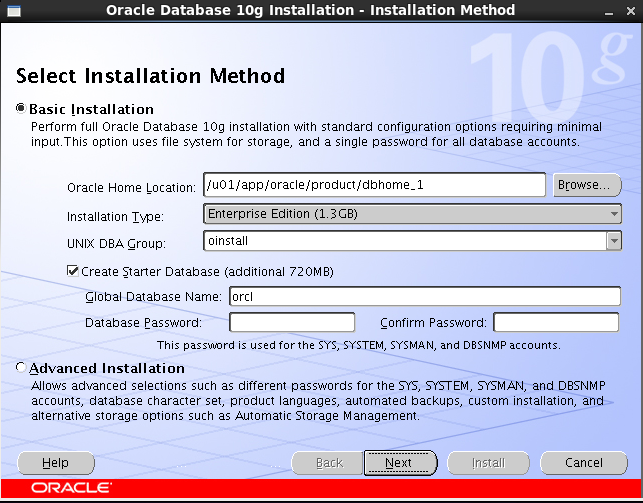Click the 'Installation Type:' label
This screenshot has width=643, height=503.
115,216
